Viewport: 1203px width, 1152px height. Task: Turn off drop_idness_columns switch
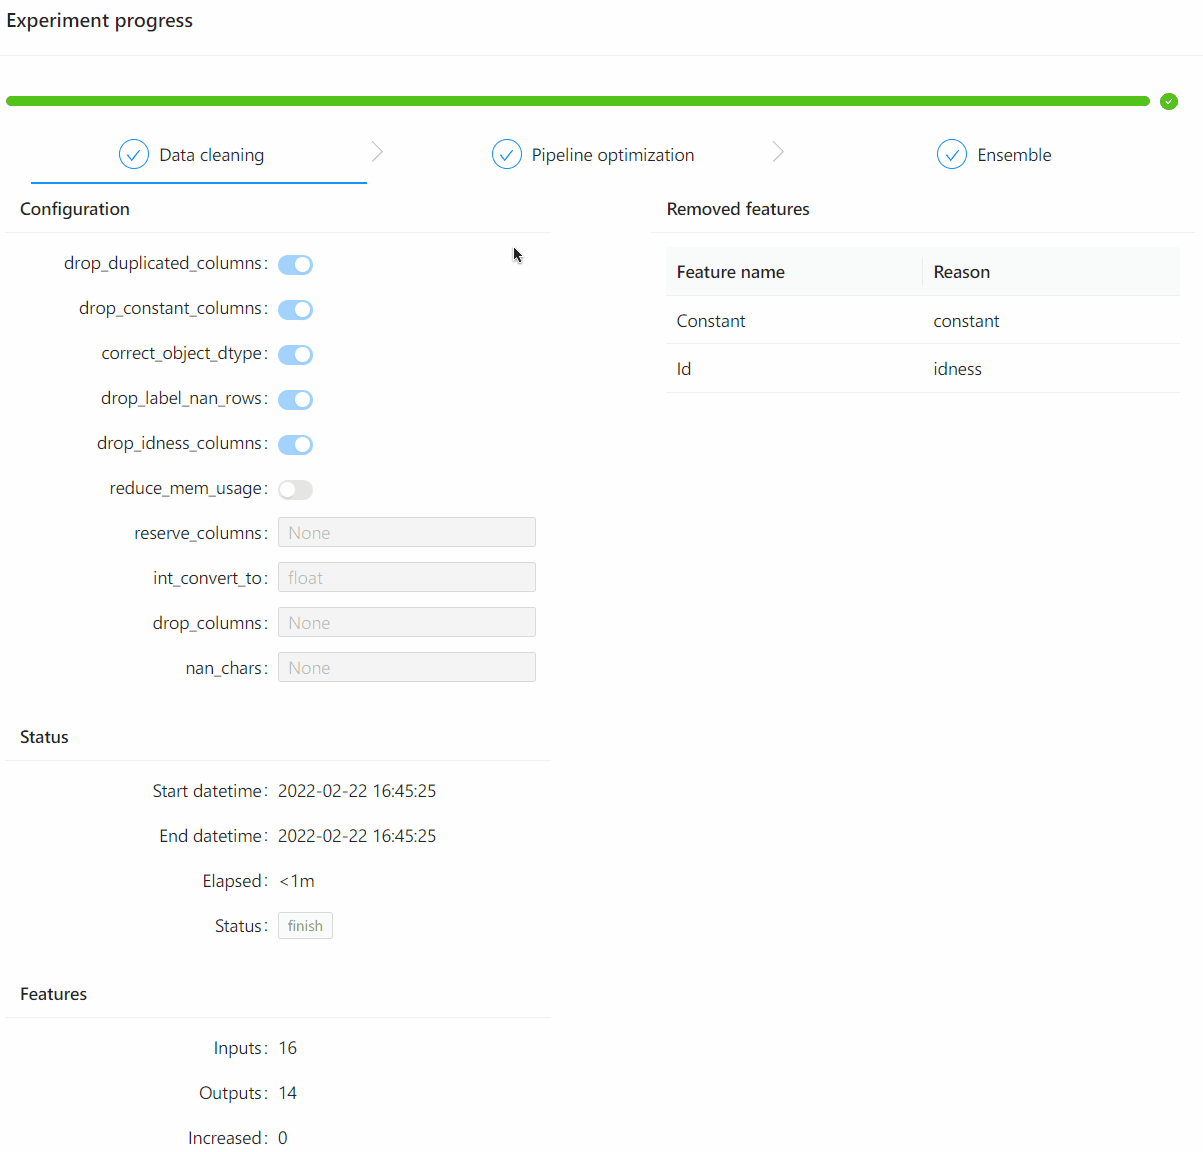(x=295, y=445)
